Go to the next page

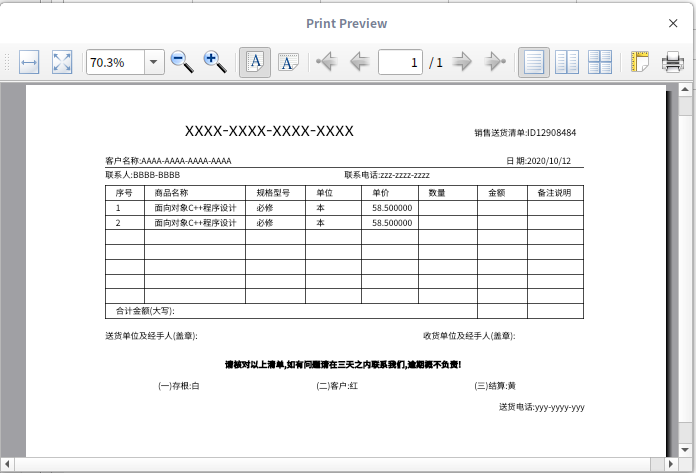click(x=462, y=61)
